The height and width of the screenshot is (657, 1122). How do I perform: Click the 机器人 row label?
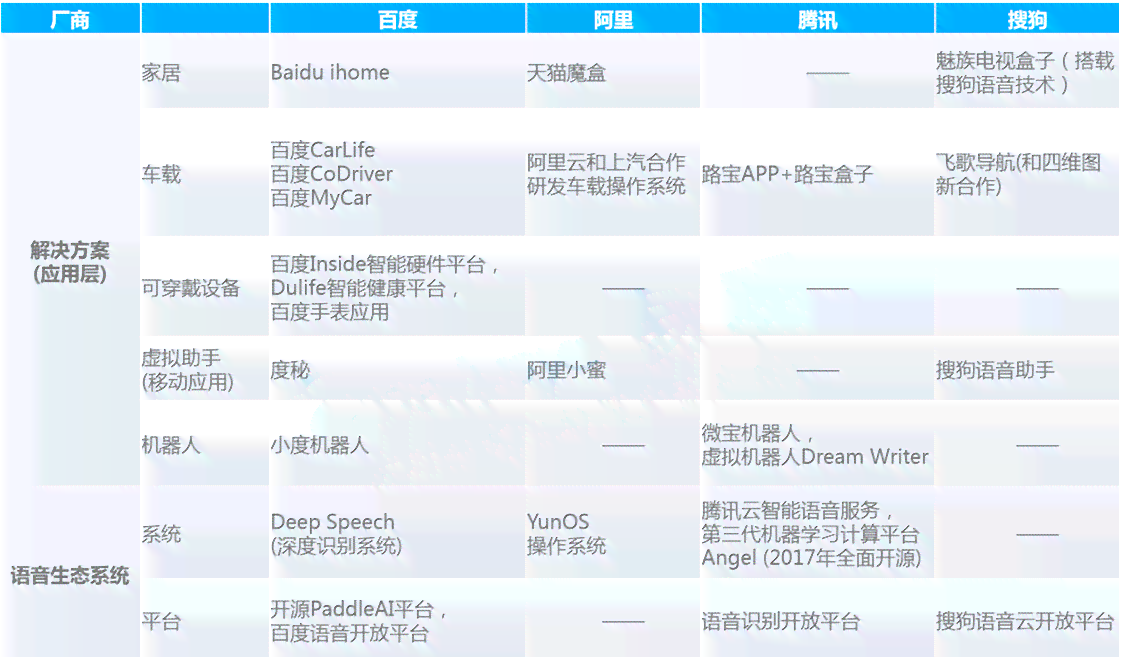pyautogui.click(x=171, y=445)
